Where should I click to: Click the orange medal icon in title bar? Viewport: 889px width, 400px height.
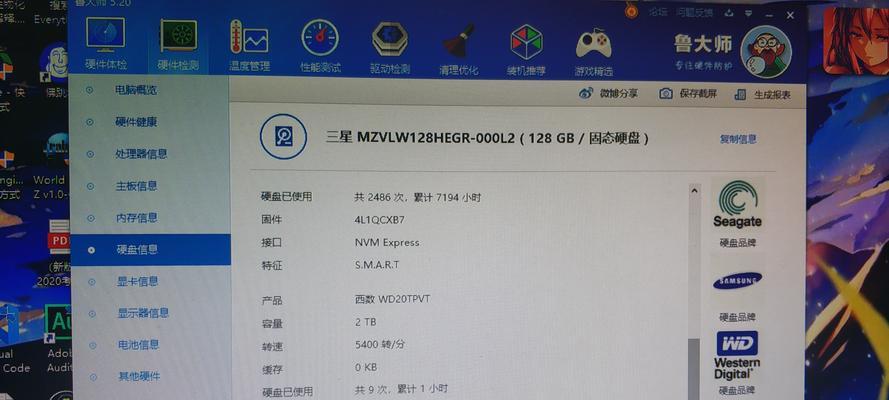point(632,10)
